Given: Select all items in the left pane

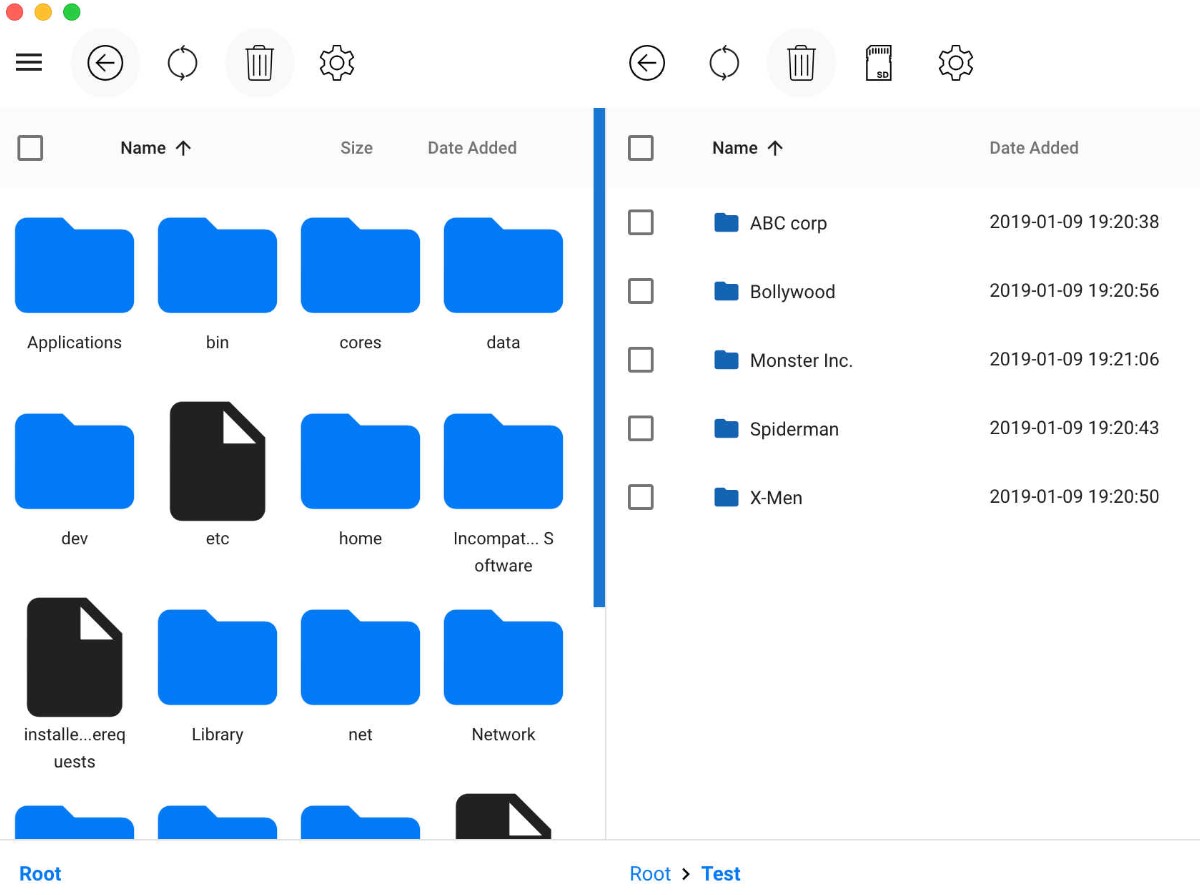Looking at the screenshot, I should tap(31, 147).
